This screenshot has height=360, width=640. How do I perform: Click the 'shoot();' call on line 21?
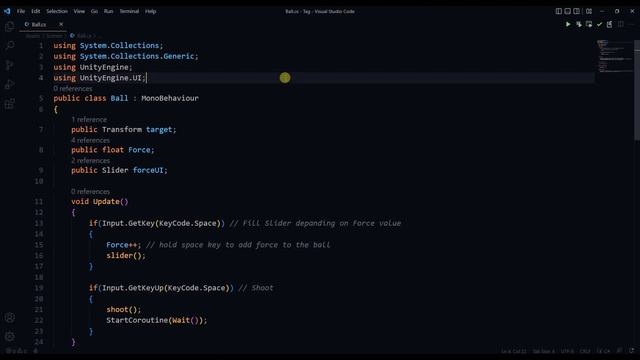[124, 310]
